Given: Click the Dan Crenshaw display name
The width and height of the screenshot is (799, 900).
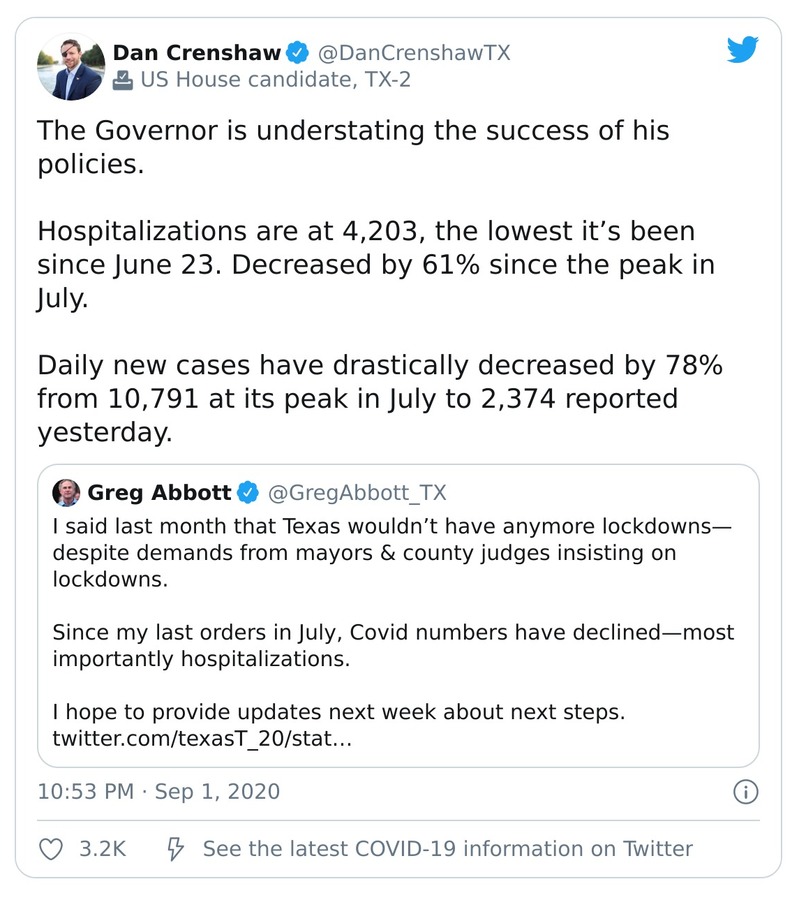Looking at the screenshot, I should pyautogui.click(x=196, y=52).
